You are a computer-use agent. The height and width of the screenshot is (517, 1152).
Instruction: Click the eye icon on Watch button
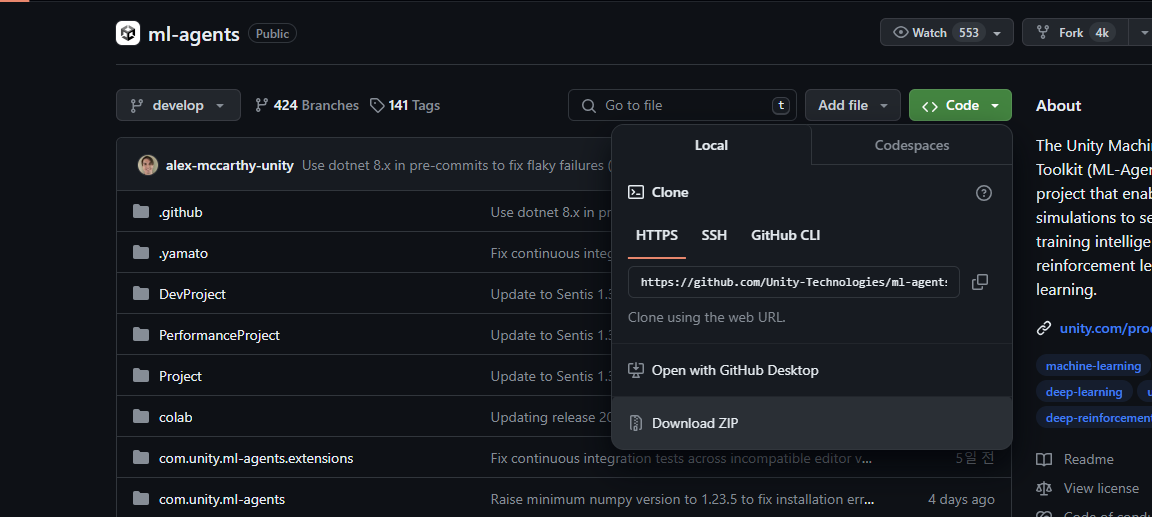[900, 32]
